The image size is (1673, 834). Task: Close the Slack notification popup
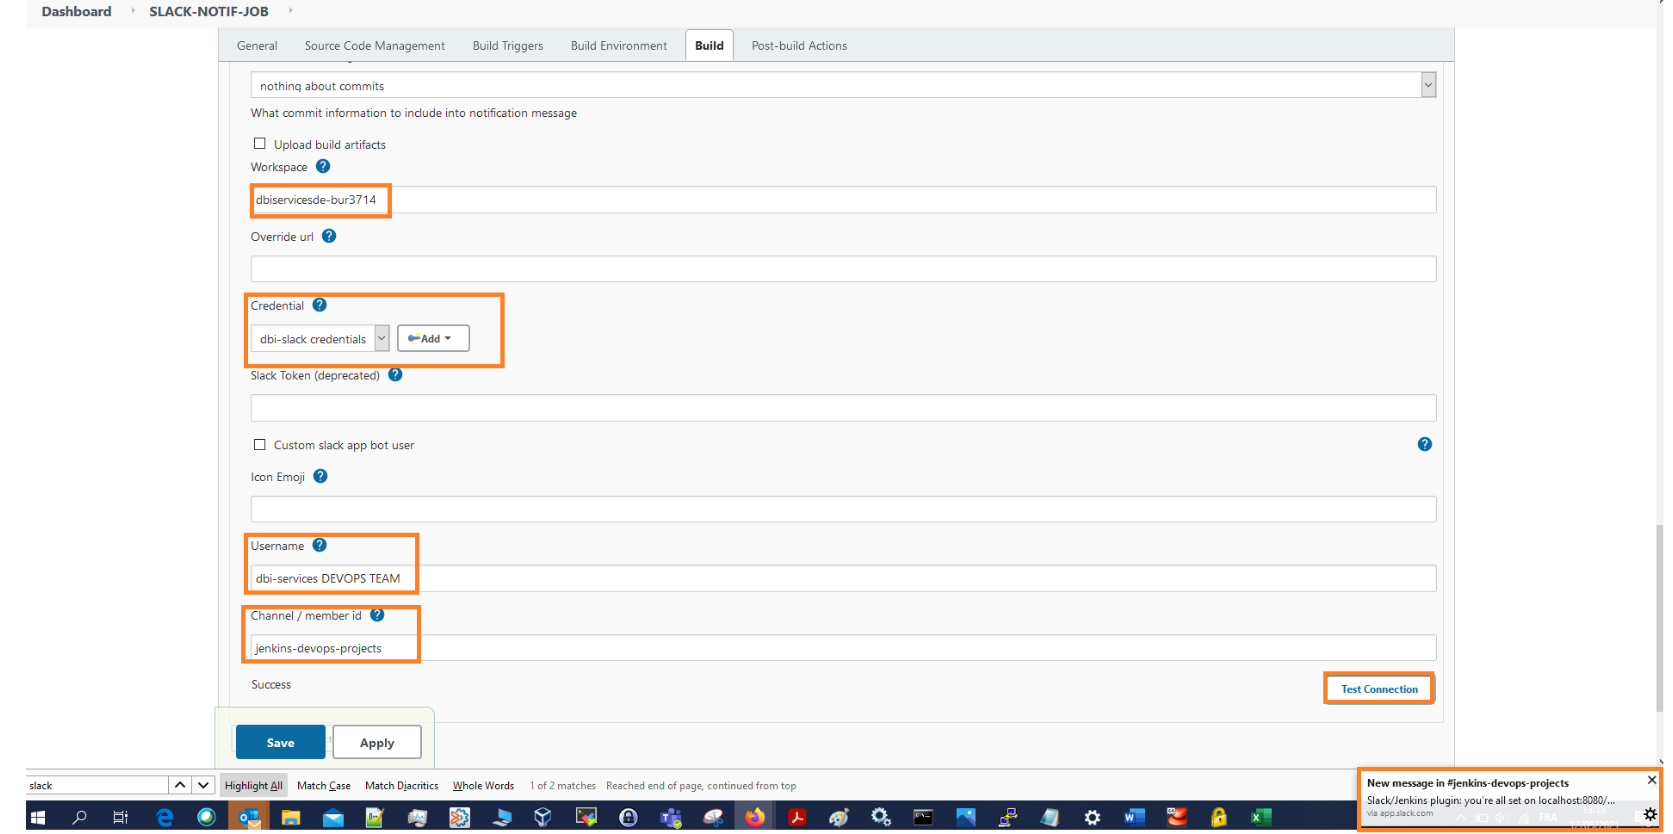coord(1651,780)
